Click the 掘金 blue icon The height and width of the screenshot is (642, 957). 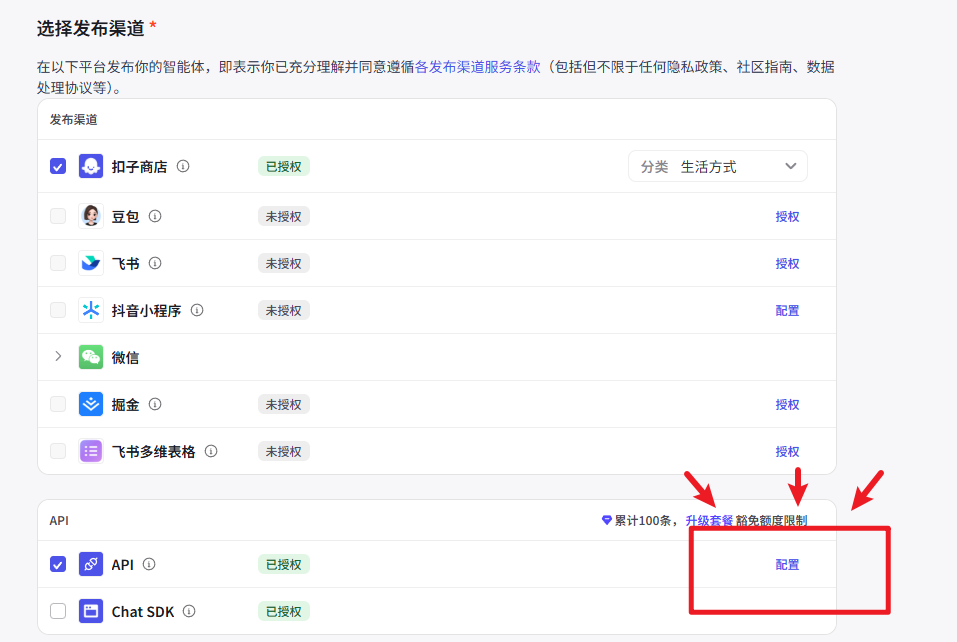point(91,404)
